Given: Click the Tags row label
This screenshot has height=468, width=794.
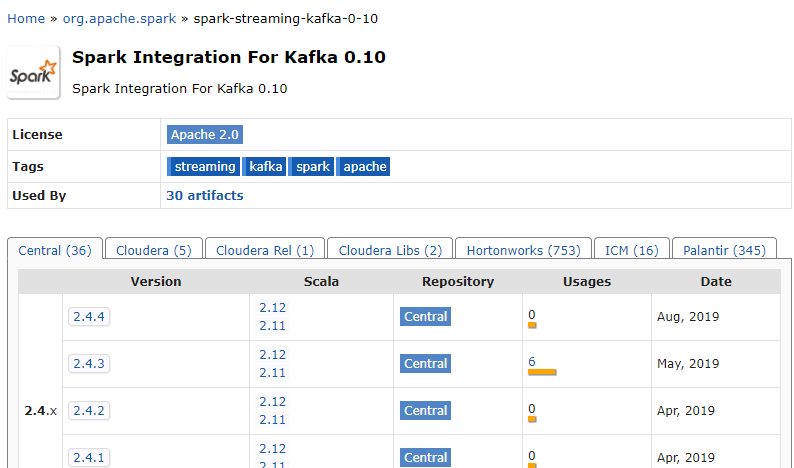Looking at the screenshot, I should (x=28, y=167).
